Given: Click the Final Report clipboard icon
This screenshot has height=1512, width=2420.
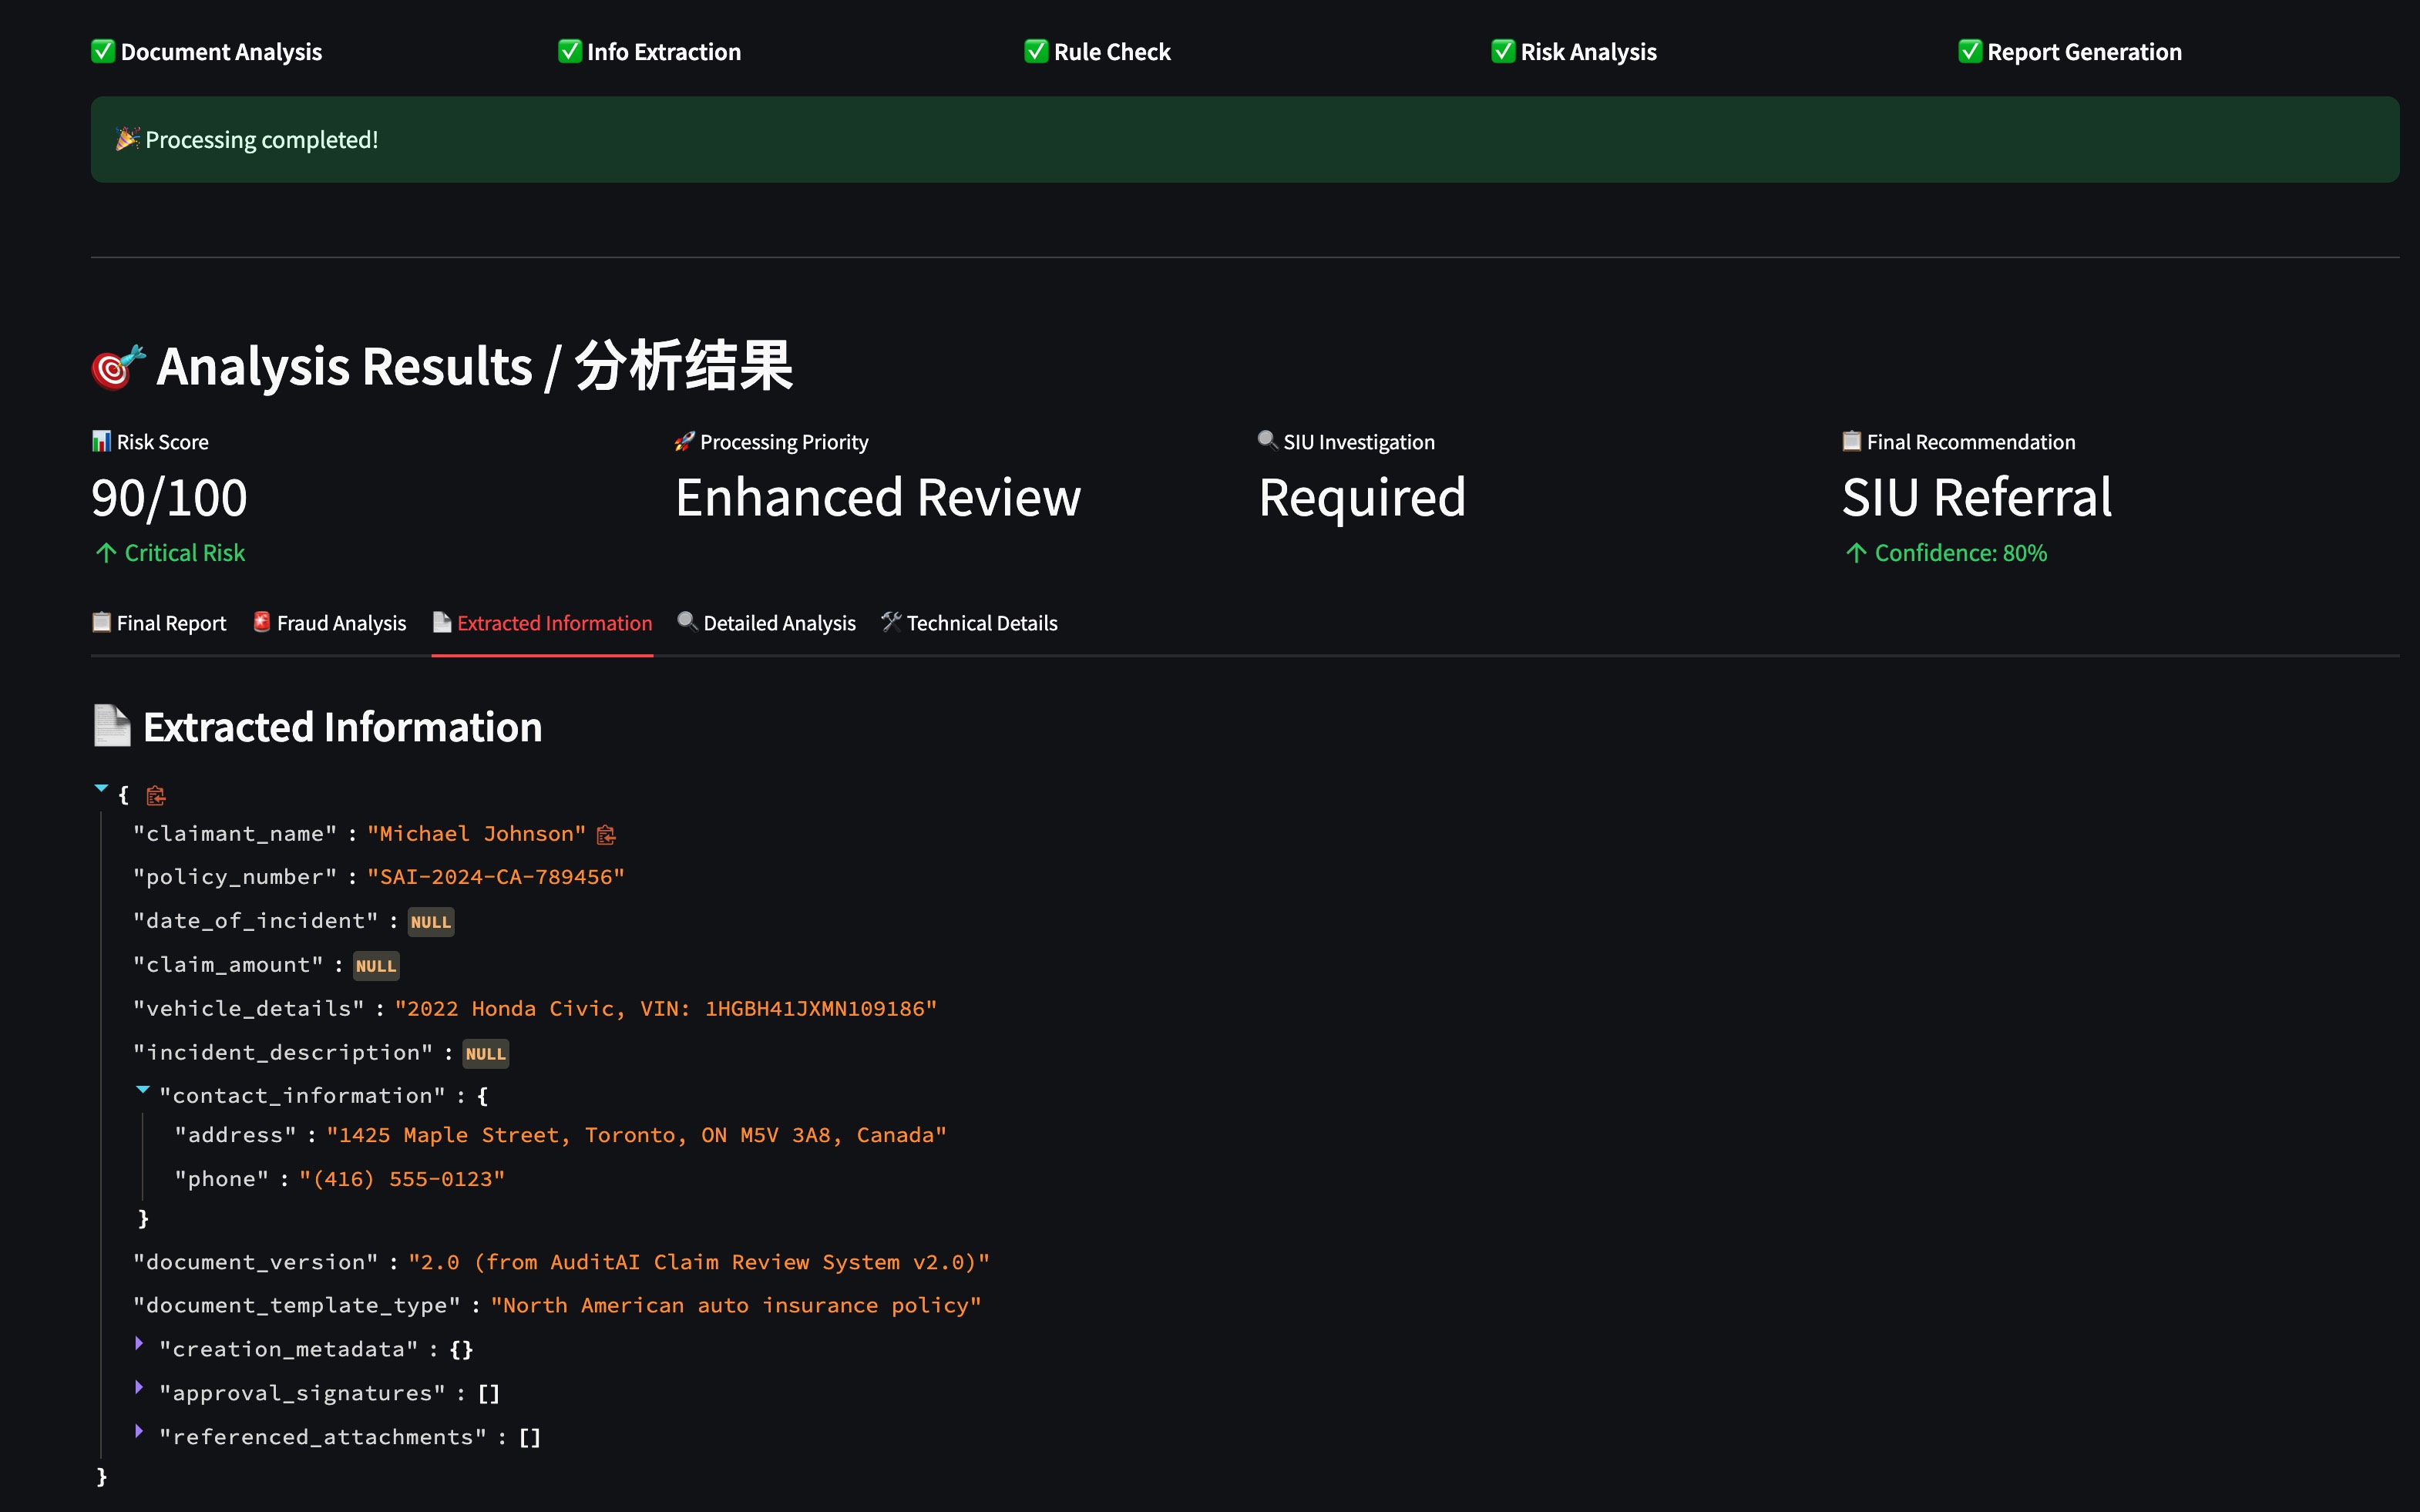Looking at the screenshot, I should tap(101, 622).
